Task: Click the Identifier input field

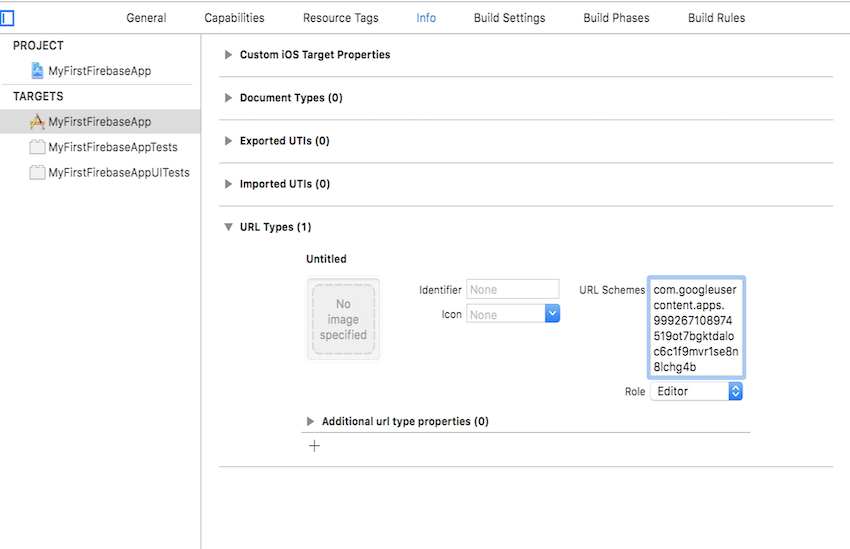Action: tap(512, 289)
